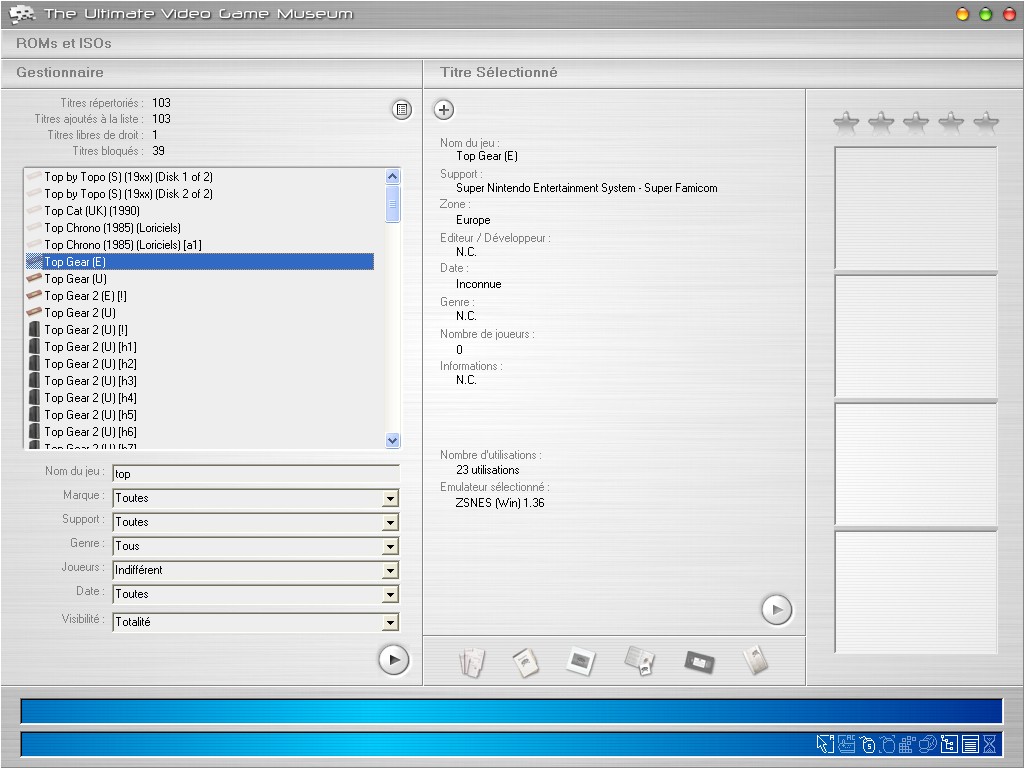Click the game list scroll up arrow
Screen dimensions: 1024x768
392,176
